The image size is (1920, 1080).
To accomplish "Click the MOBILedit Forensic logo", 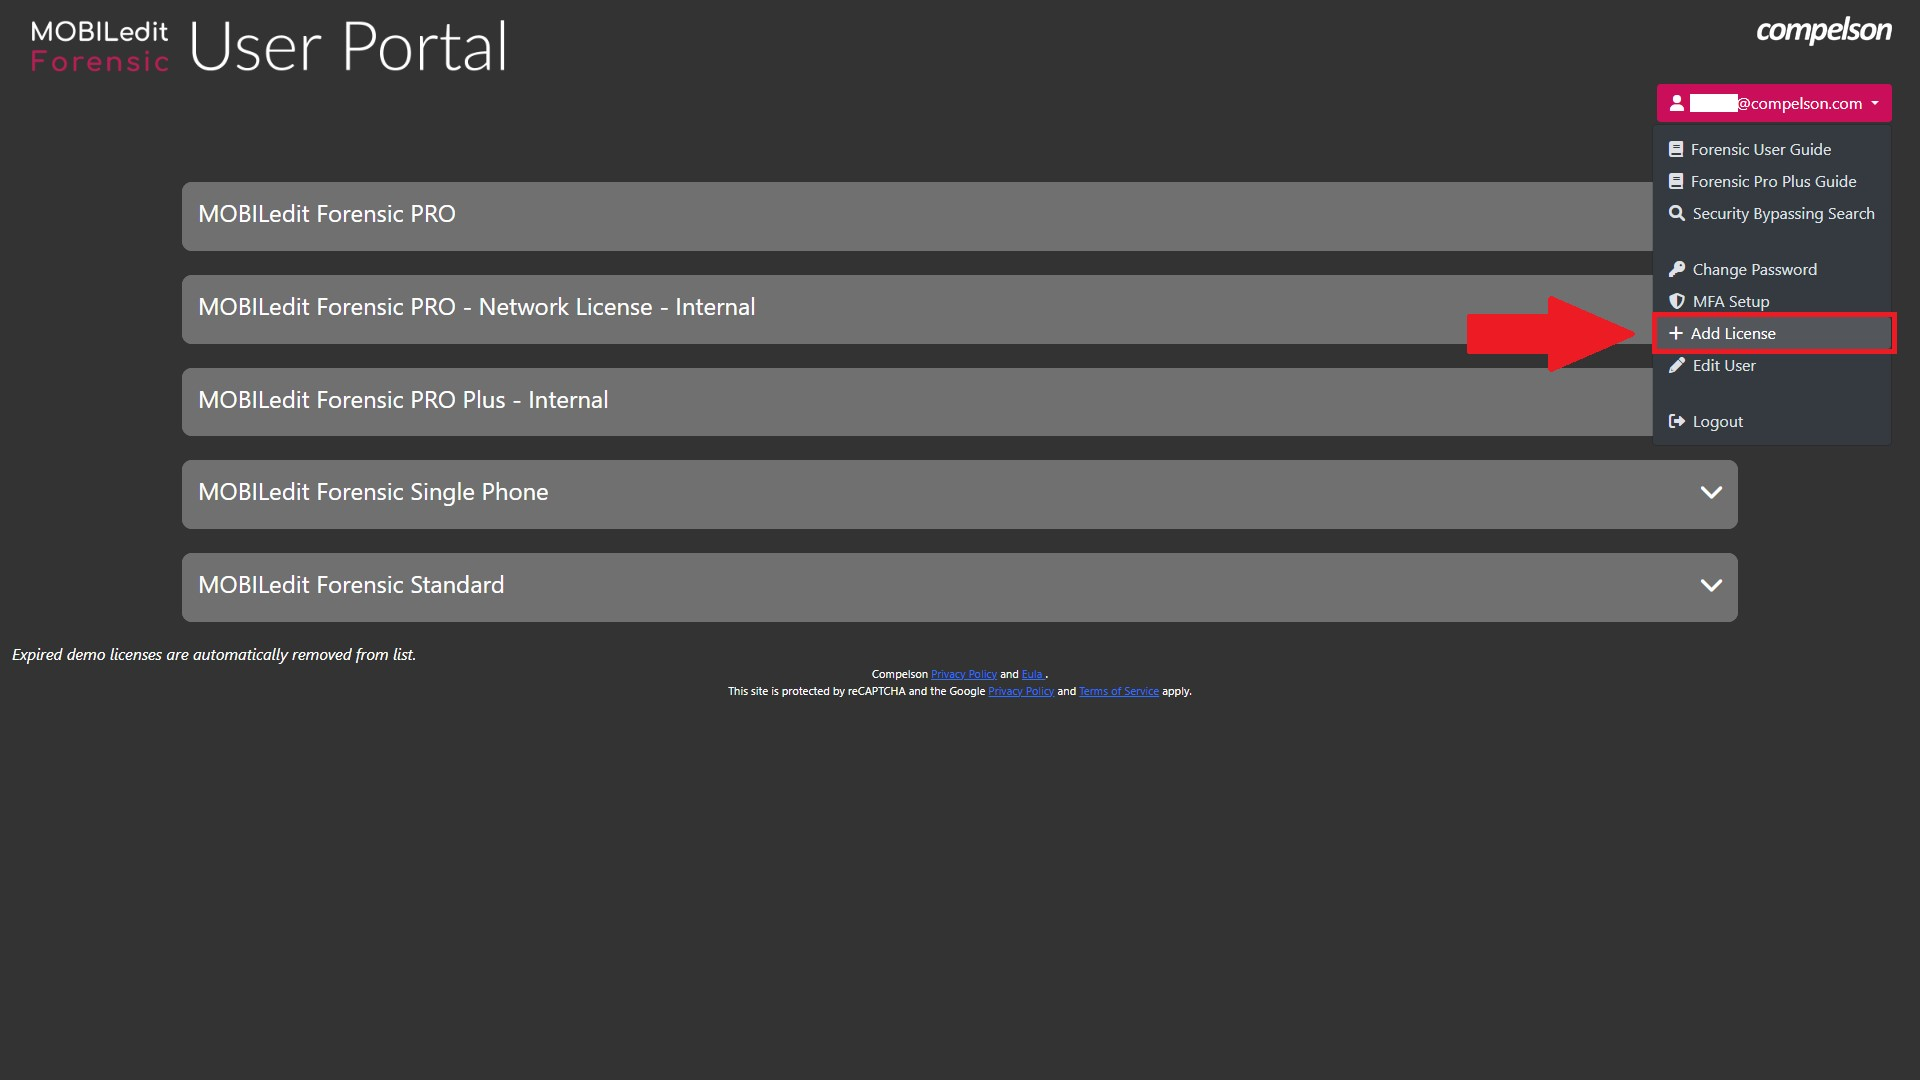I will pos(100,46).
